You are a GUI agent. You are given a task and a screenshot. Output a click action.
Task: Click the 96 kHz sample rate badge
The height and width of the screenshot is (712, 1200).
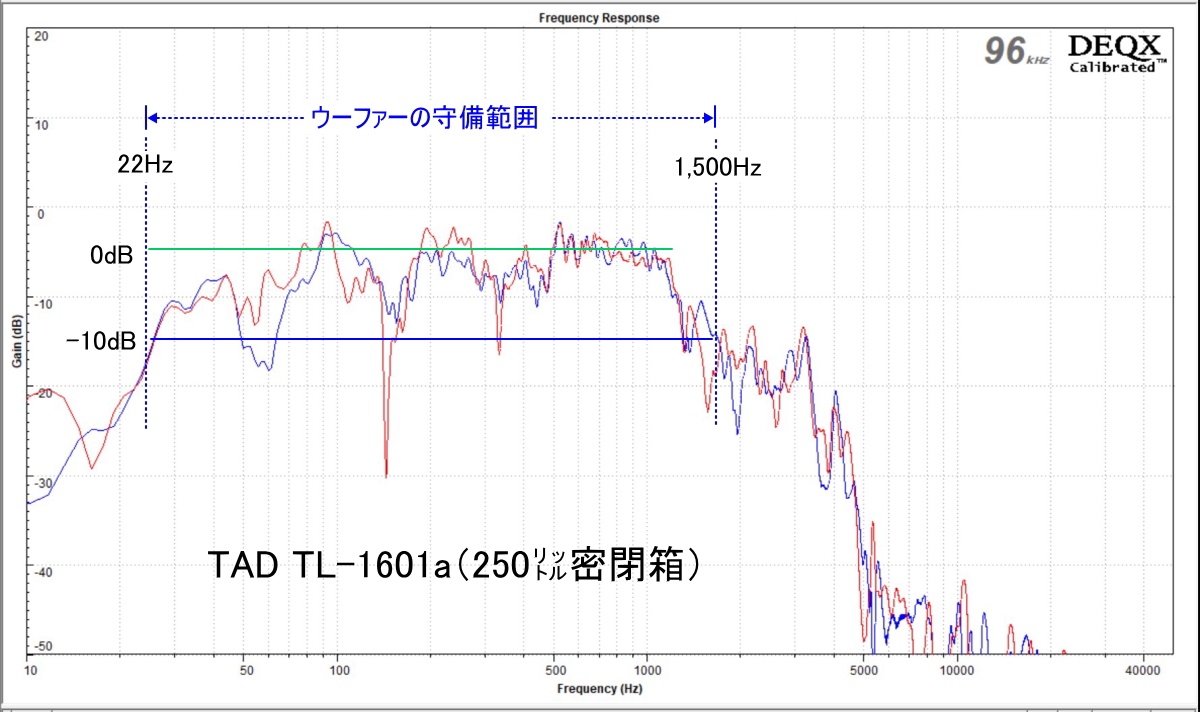pos(1016,50)
